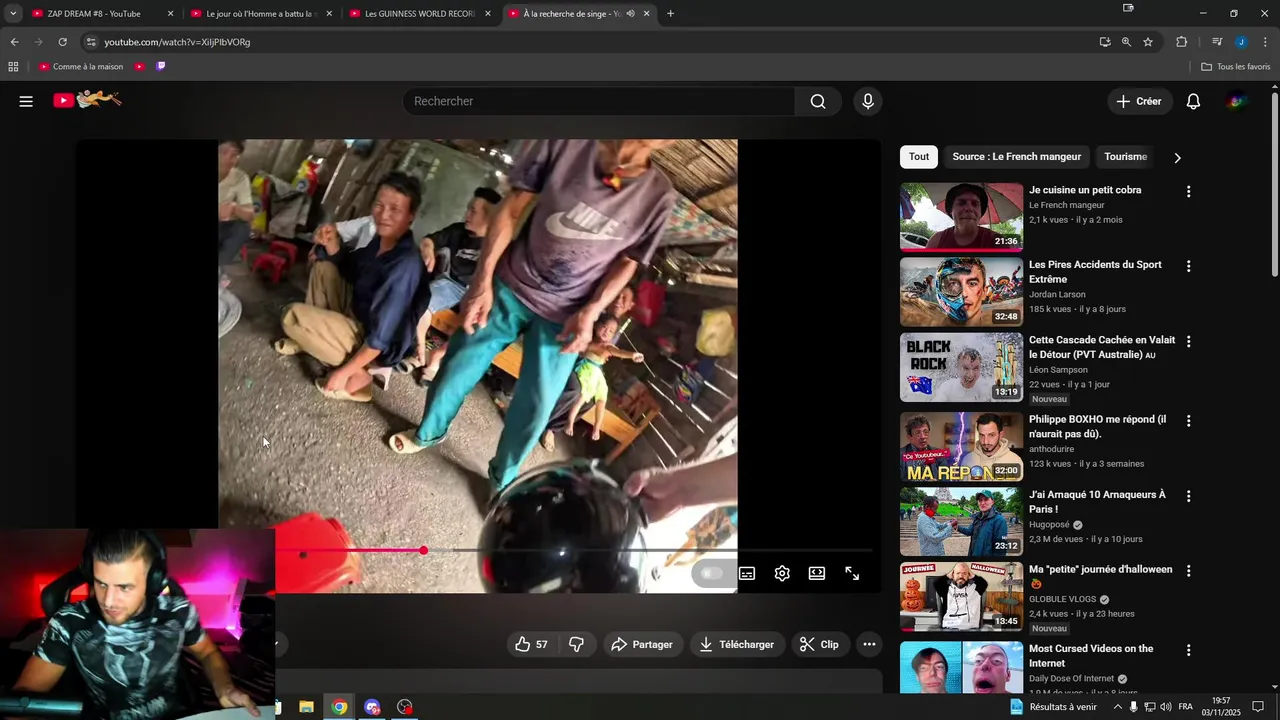Mute the tab using the speaker icon
The width and height of the screenshot is (1280, 720).
(x=630, y=14)
